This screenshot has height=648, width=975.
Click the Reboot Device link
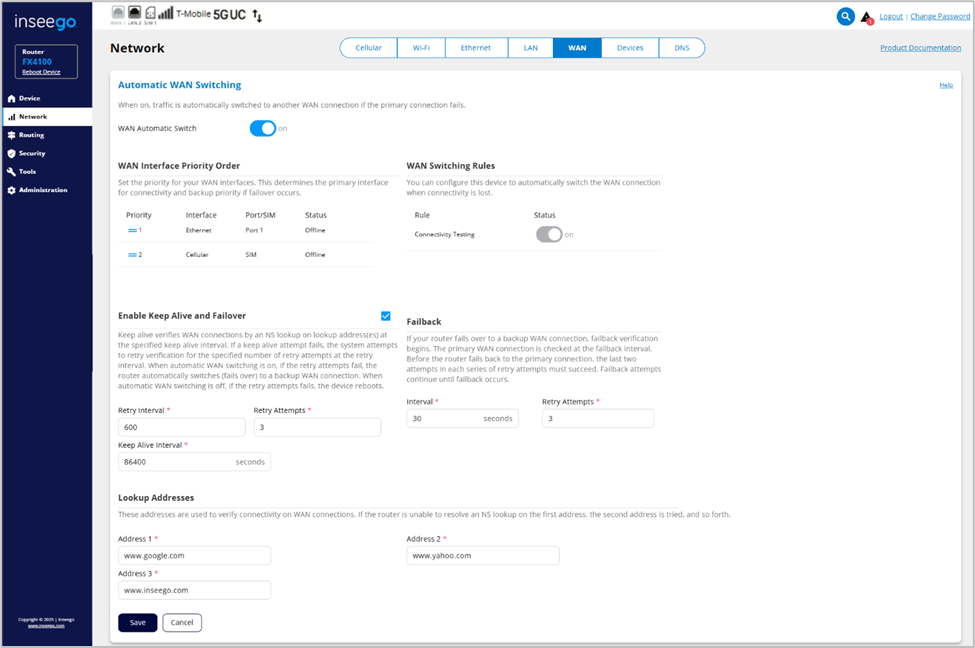coord(41,72)
